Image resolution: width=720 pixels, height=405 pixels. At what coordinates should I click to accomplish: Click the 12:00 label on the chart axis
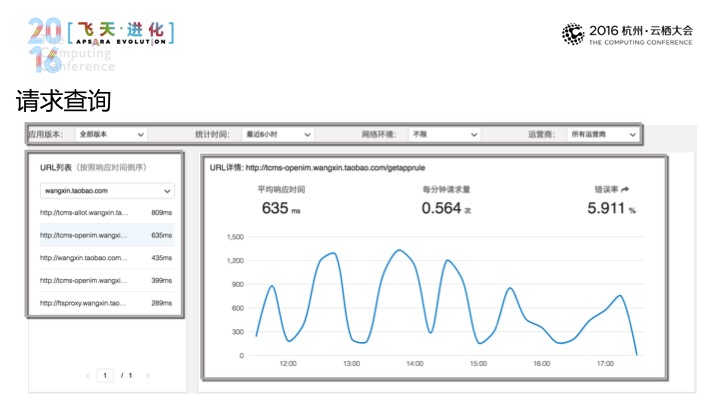pos(288,364)
